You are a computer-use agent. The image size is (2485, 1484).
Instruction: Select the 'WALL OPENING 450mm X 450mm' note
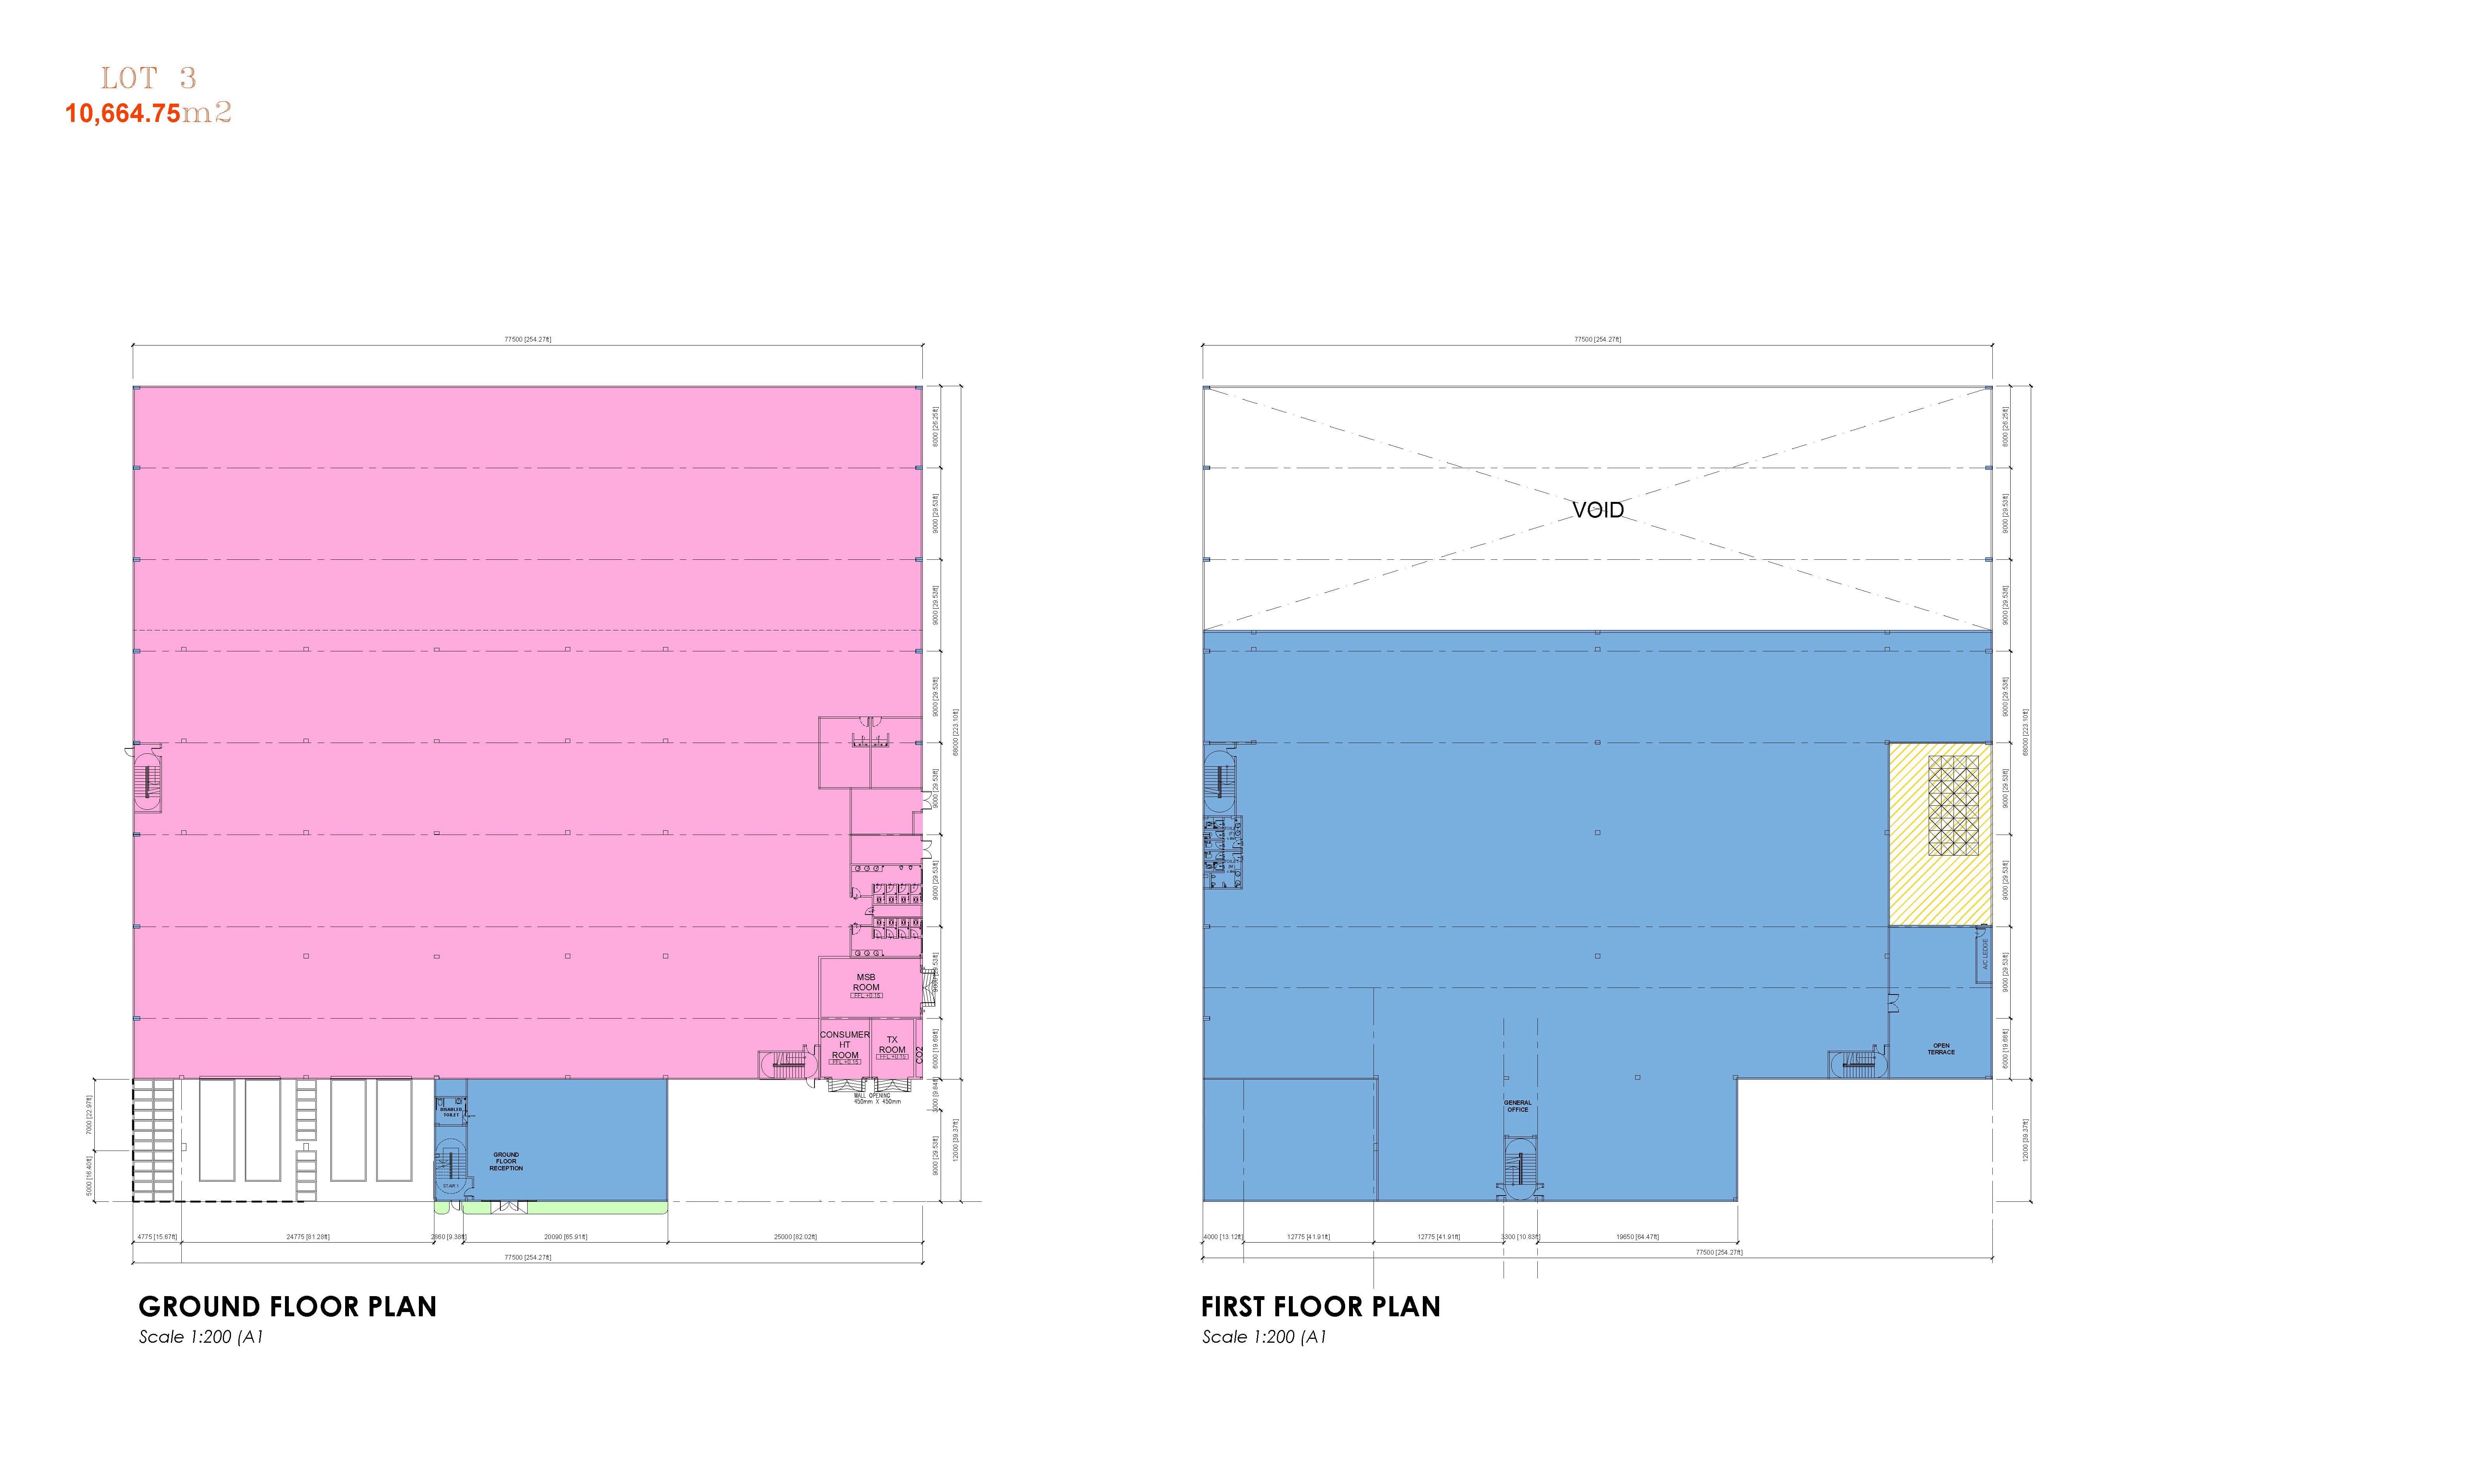877,1099
